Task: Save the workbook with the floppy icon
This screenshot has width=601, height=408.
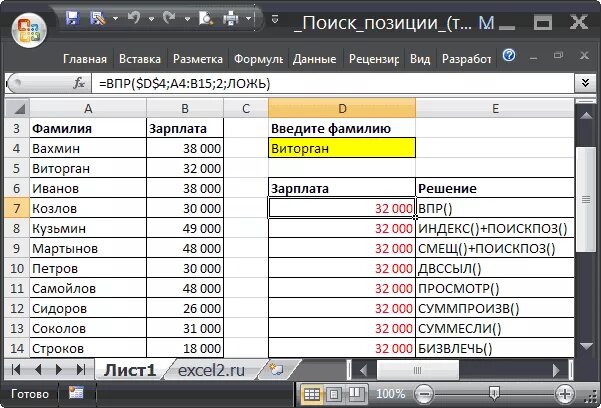Action: click(72, 18)
